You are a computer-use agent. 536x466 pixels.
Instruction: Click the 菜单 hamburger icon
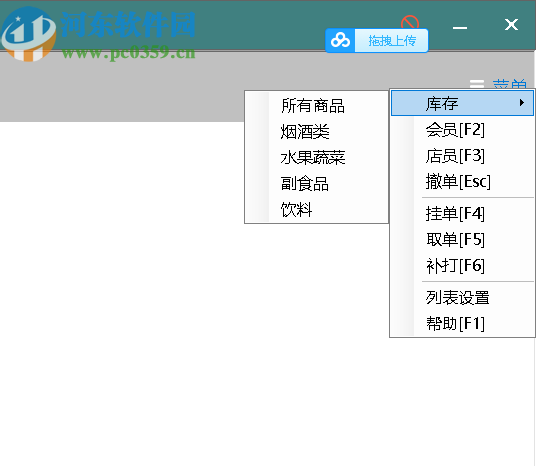click(x=477, y=84)
